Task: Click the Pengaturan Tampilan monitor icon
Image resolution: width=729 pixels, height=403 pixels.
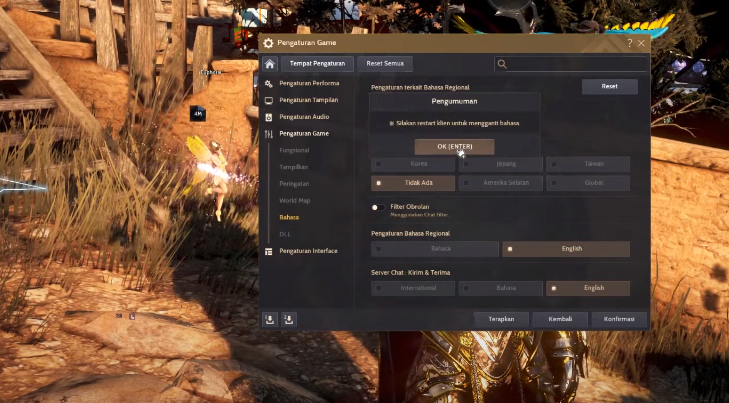Action: pyautogui.click(x=269, y=100)
